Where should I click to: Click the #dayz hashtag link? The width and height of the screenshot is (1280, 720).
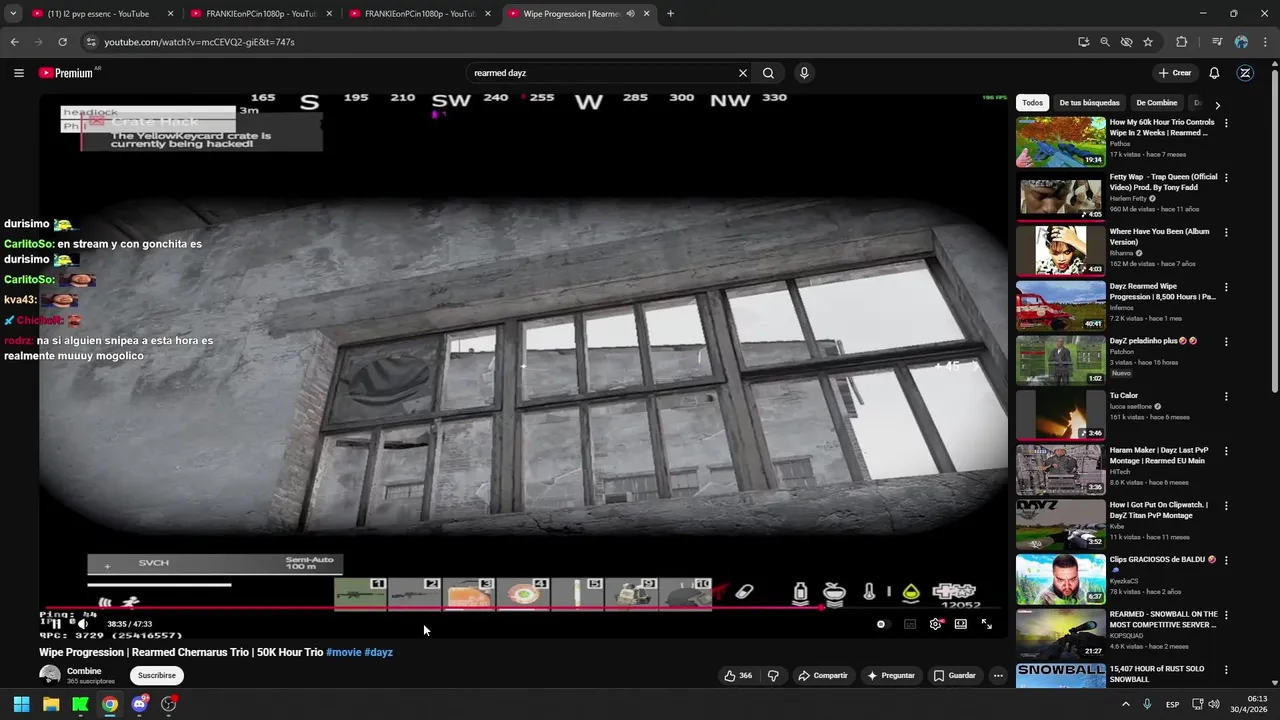(379, 652)
